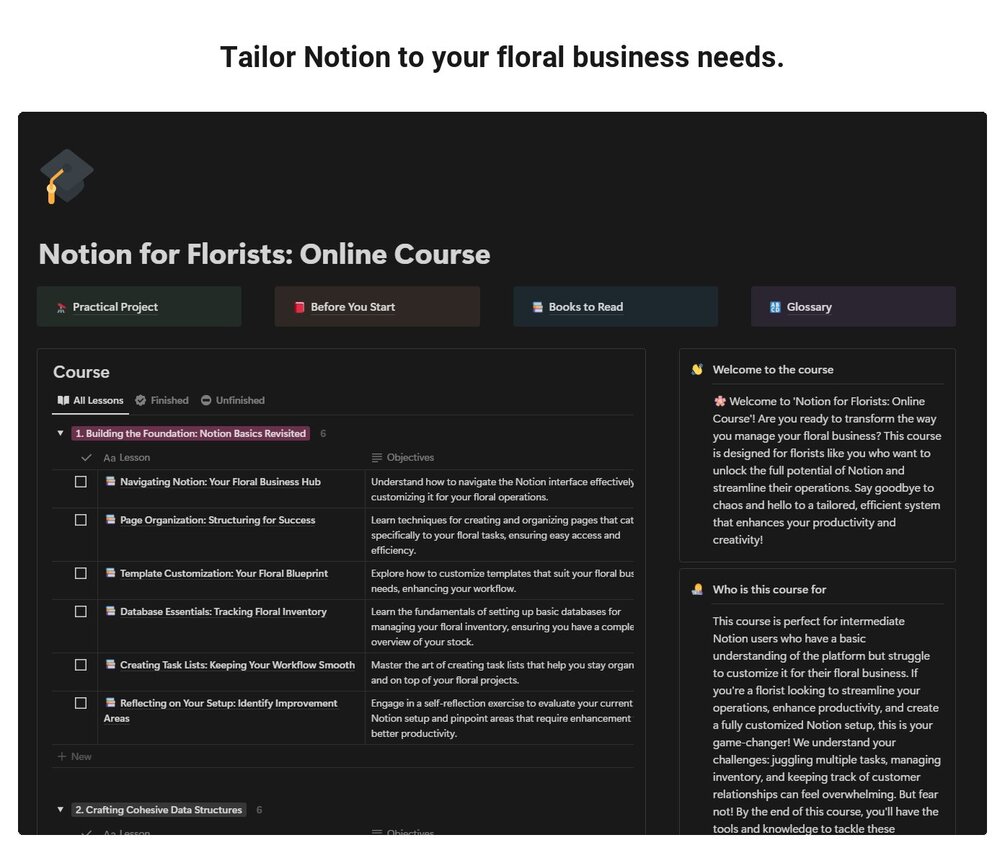Open the Books to Read page
The height and width of the screenshot is (853, 1005).
click(x=615, y=307)
